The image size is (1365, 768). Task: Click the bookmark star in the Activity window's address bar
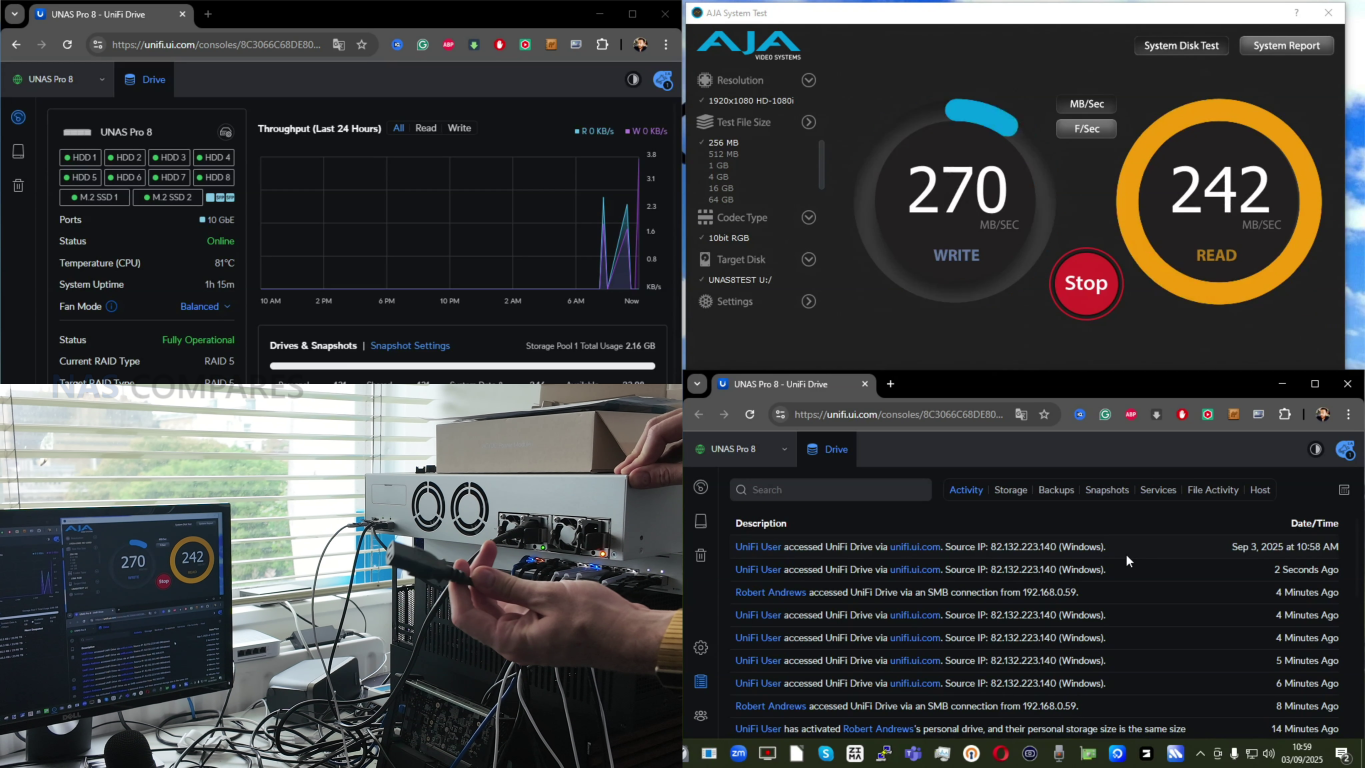pyautogui.click(x=1044, y=414)
